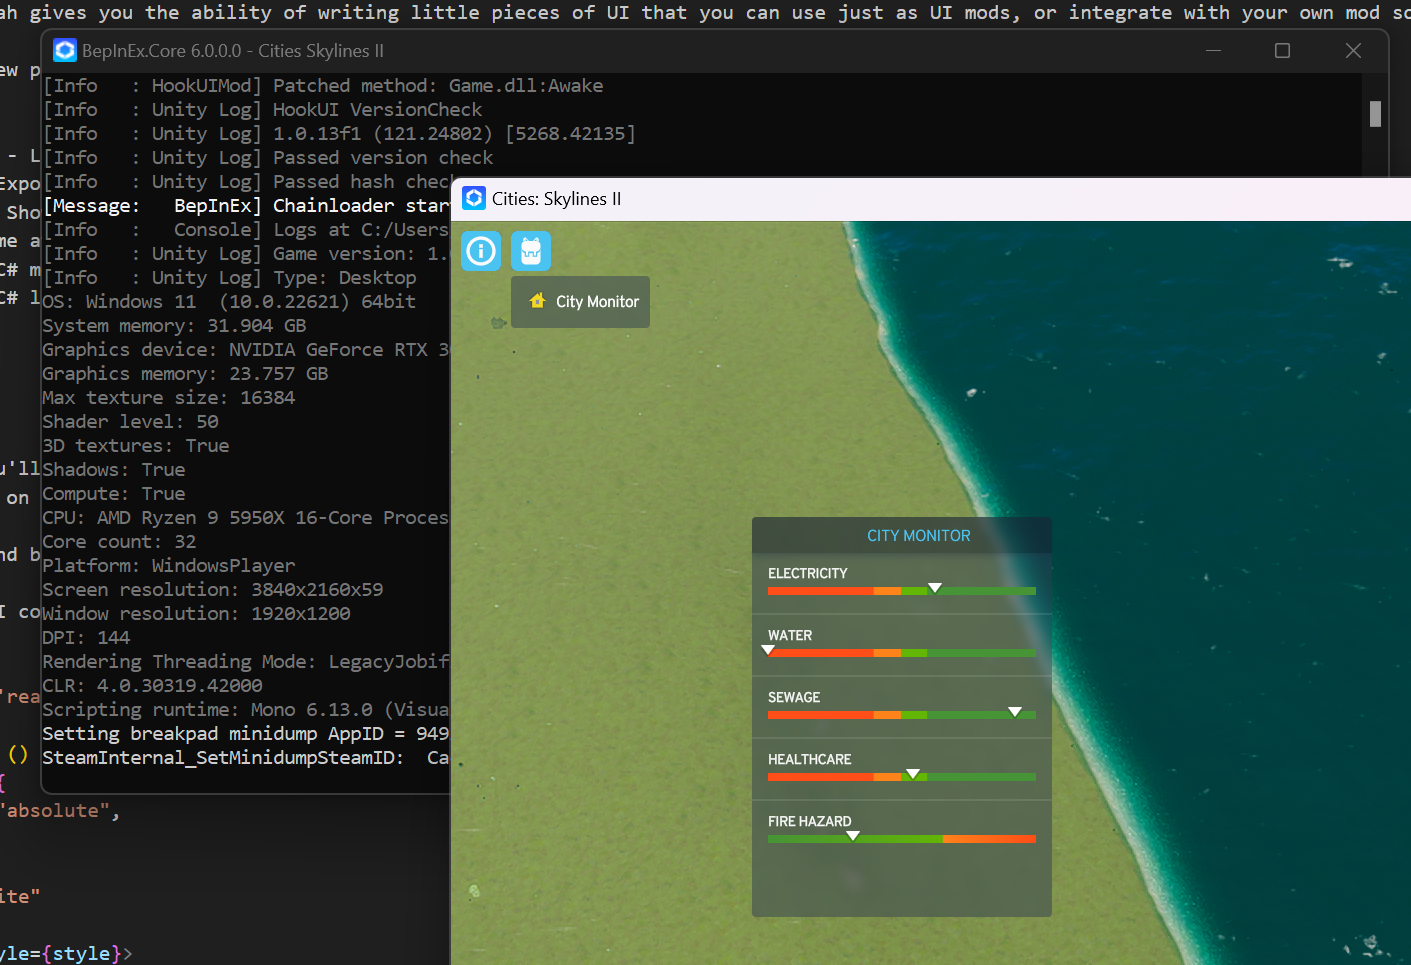Click the Sewage meter marker
Viewport: 1411px width, 965px height.
tap(1015, 712)
